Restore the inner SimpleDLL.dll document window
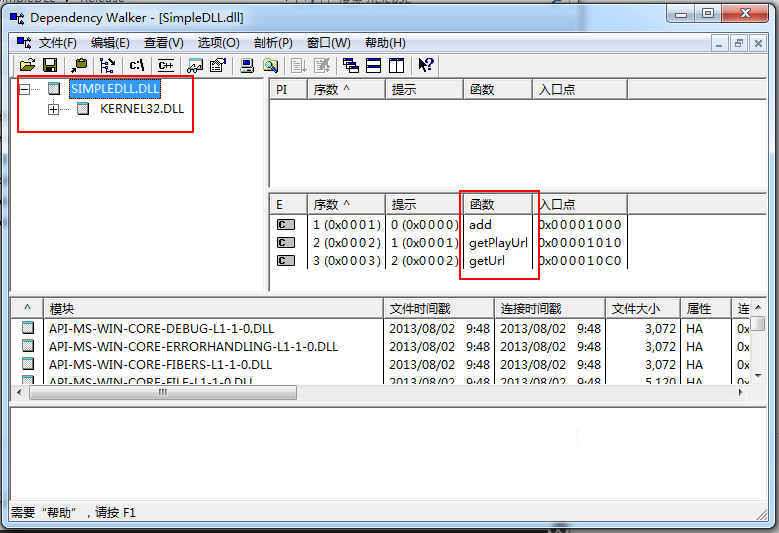779x533 pixels. [x=739, y=43]
